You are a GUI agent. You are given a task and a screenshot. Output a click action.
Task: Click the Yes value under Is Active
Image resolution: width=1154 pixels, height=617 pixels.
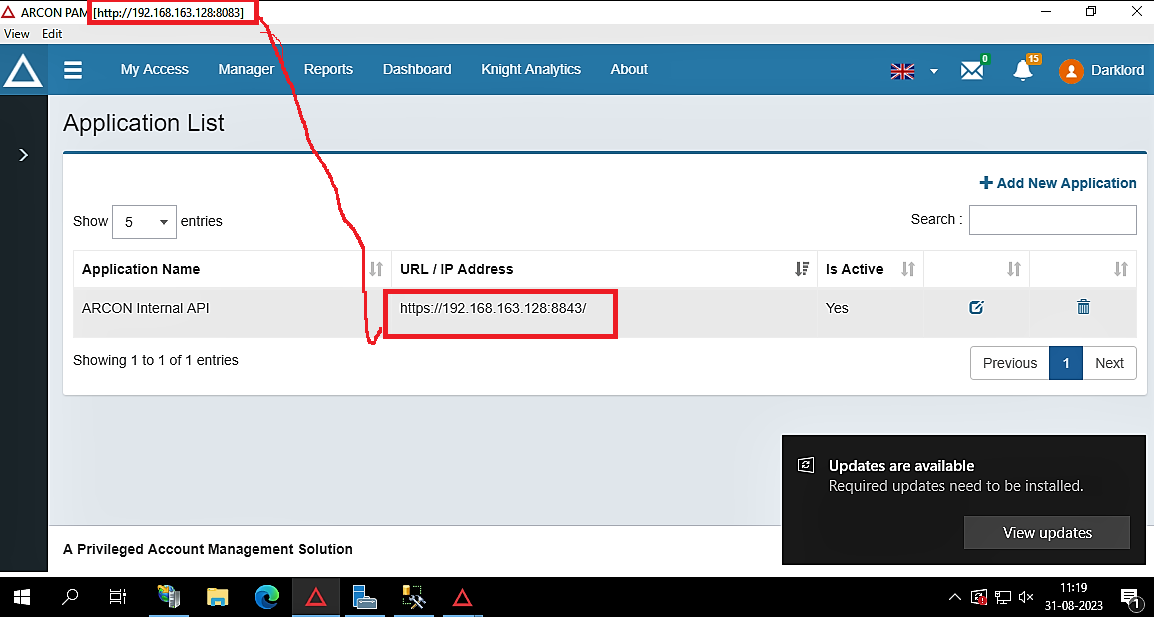838,308
